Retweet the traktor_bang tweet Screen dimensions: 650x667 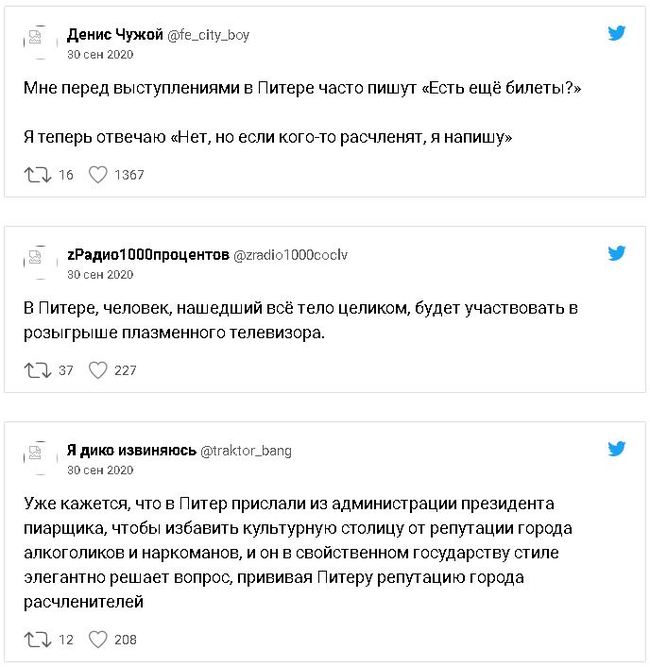(35, 639)
